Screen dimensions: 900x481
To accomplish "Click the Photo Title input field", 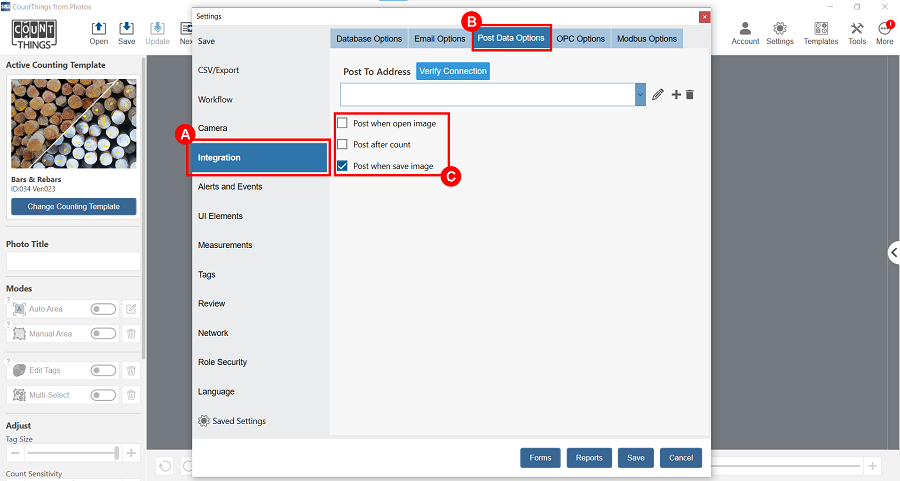I will click(x=74, y=261).
